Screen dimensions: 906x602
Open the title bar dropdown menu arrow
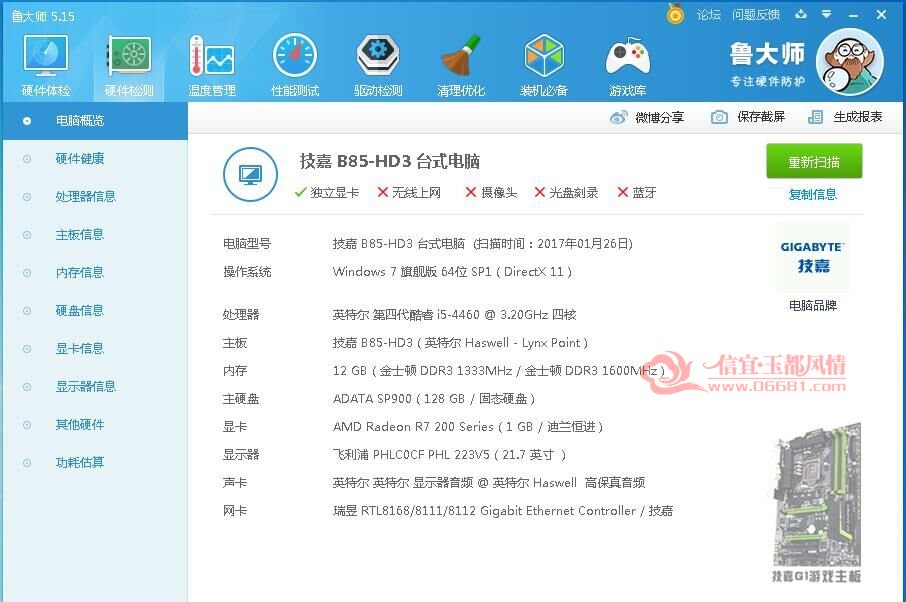click(827, 14)
